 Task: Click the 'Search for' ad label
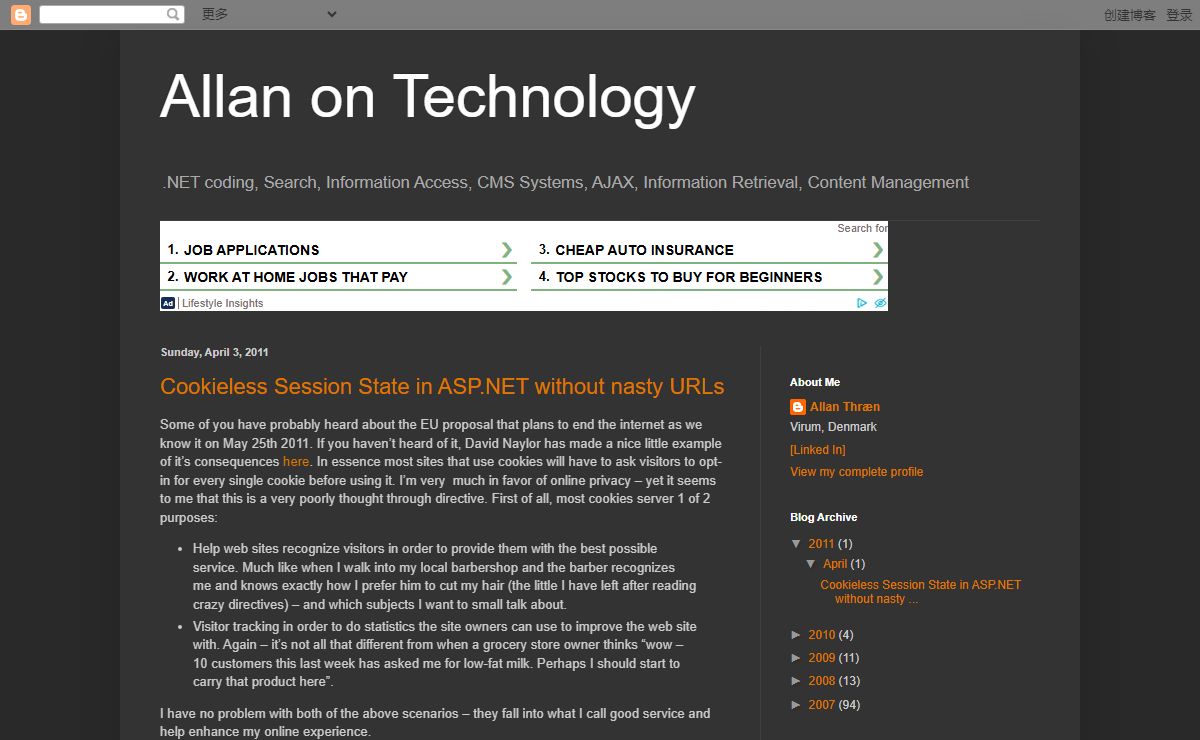(862, 228)
